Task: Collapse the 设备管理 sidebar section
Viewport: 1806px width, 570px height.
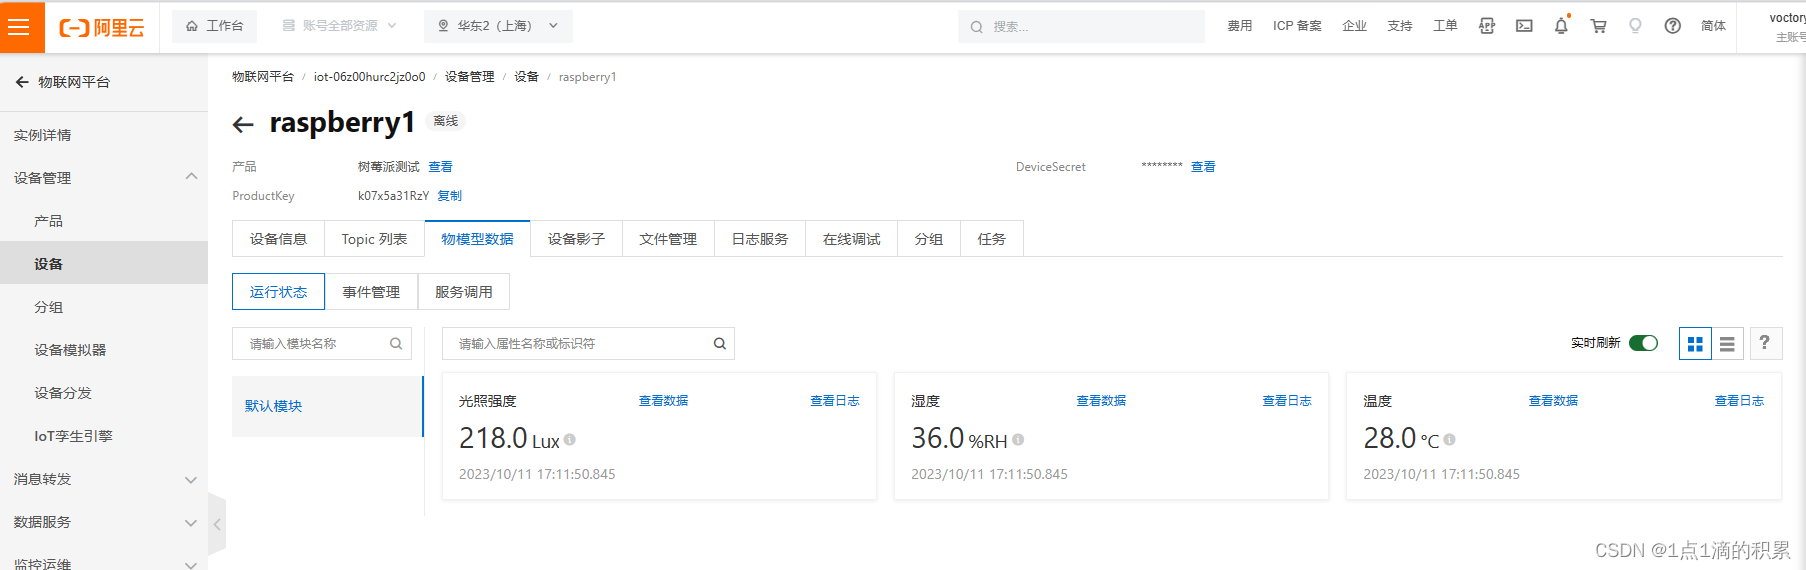Action: pos(104,178)
